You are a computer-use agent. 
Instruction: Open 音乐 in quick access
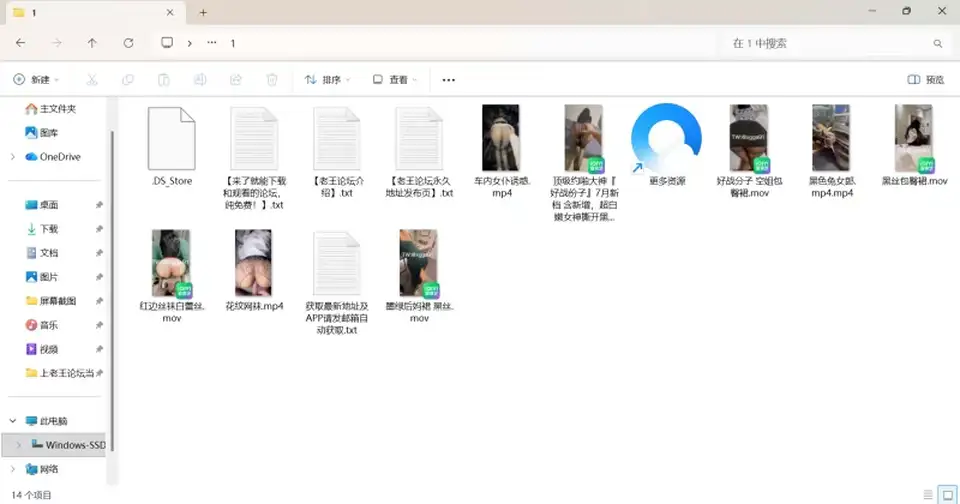[42, 325]
